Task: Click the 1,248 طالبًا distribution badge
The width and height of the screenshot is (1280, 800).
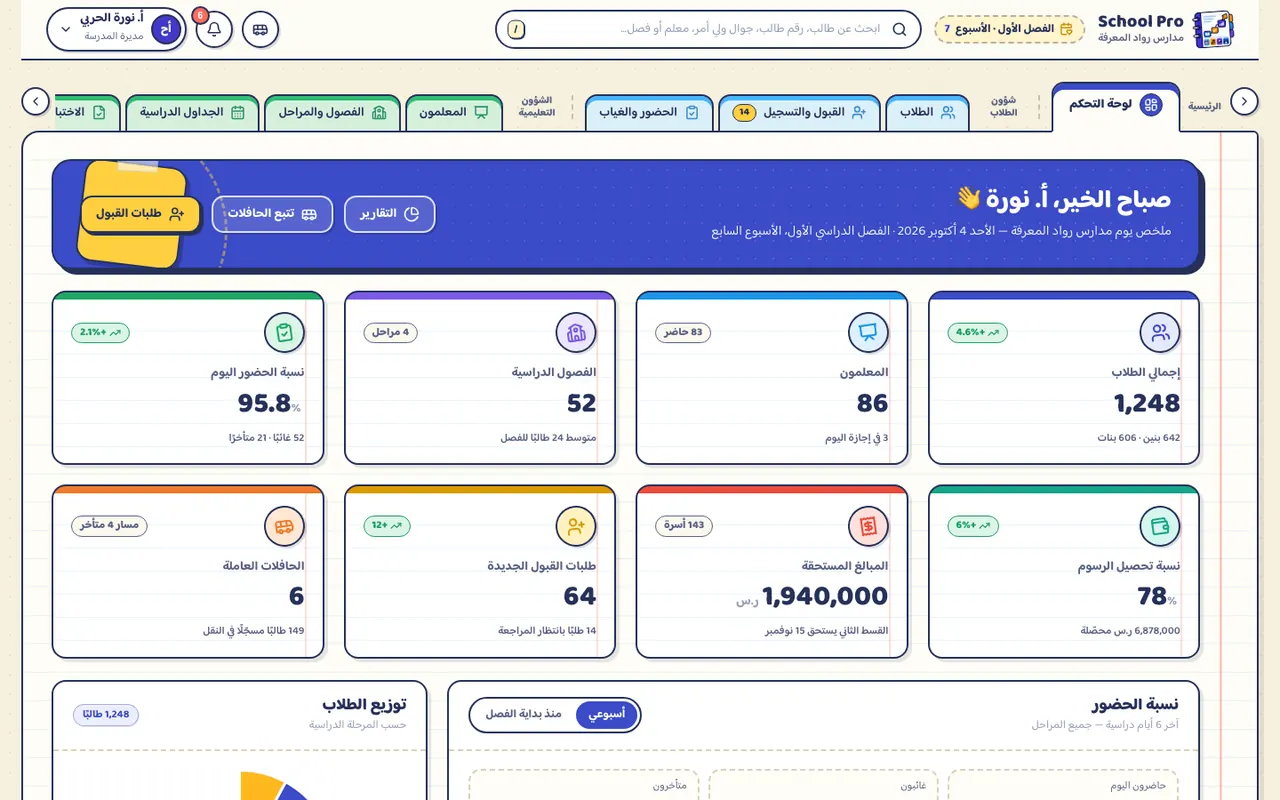Action: pos(106,715)
